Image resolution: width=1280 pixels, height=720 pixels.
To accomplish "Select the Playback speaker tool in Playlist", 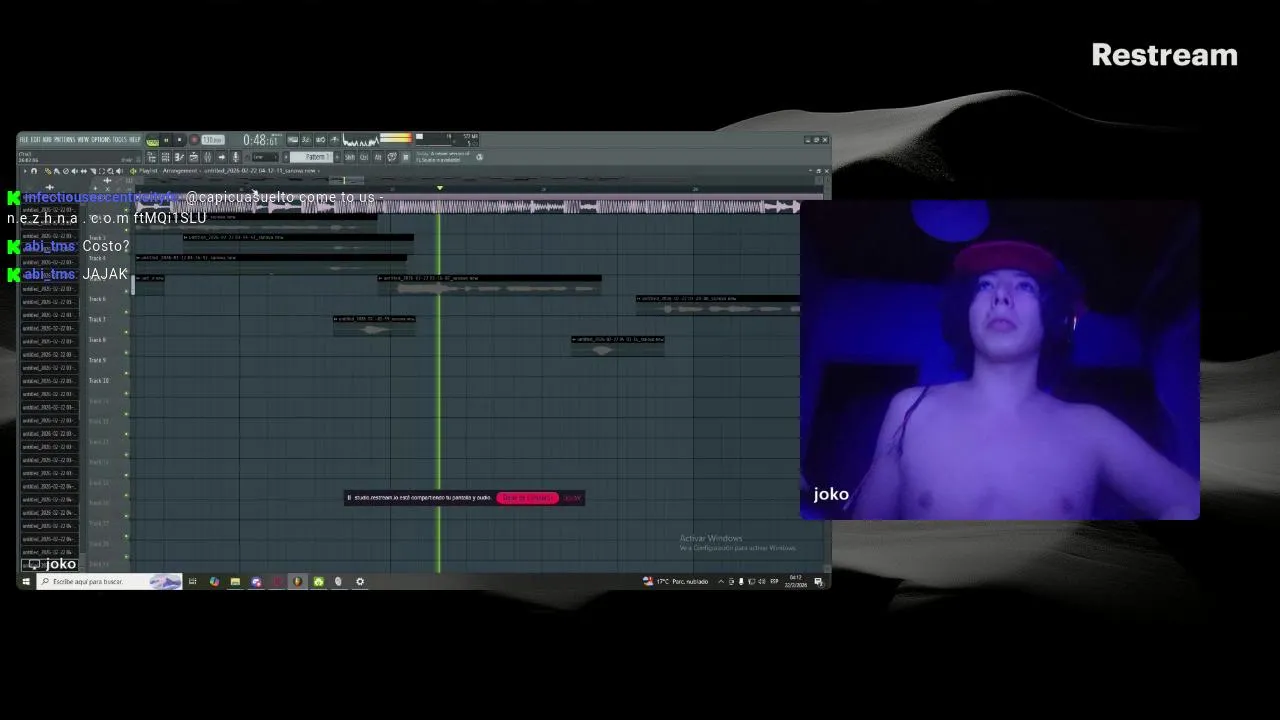I will click(x=120, y=170).
